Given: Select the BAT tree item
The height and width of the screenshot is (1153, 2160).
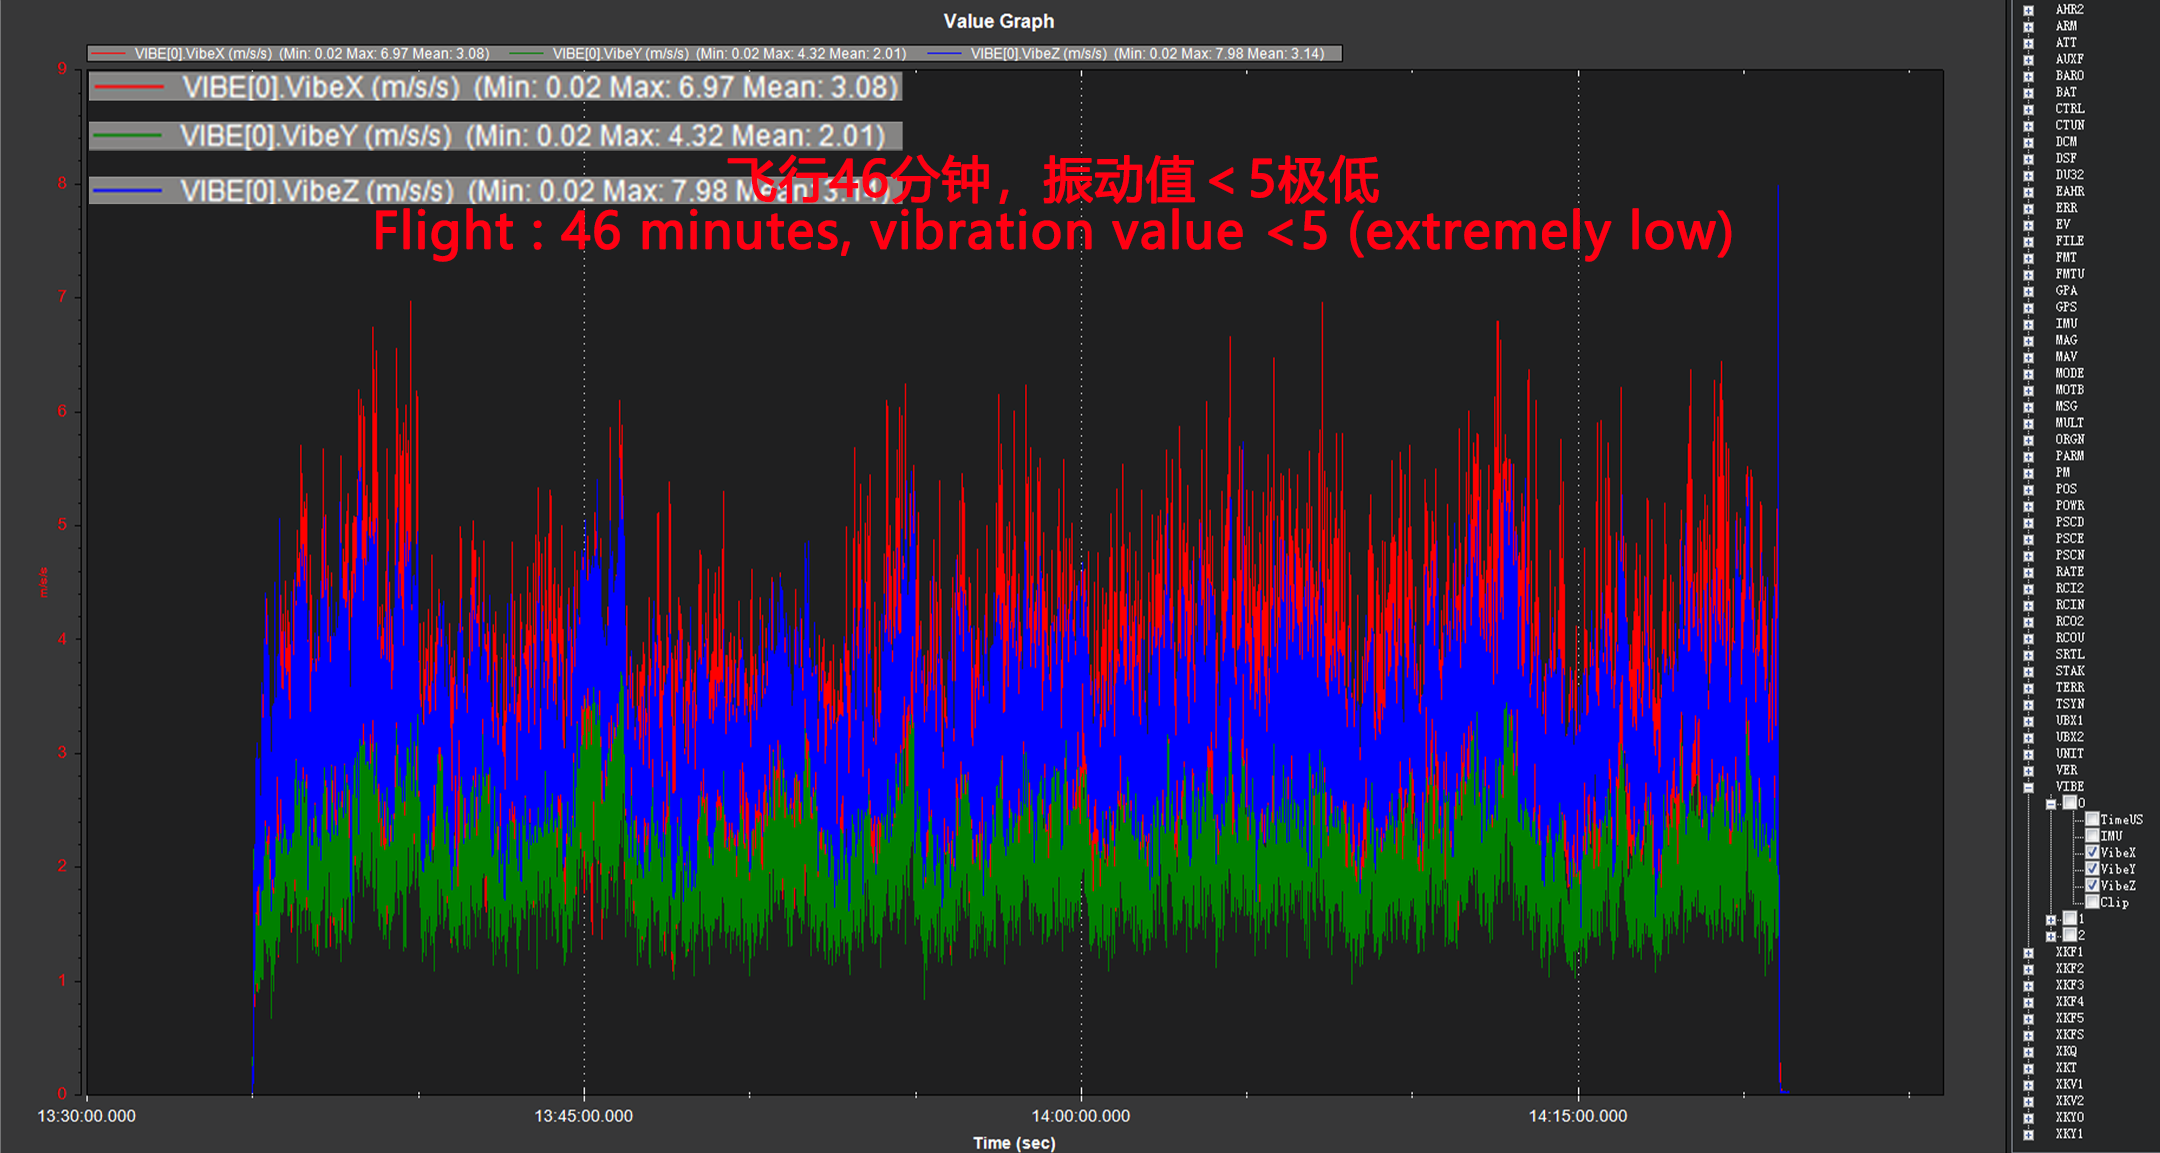Looking at the screenshot, I should point(2066,92).
